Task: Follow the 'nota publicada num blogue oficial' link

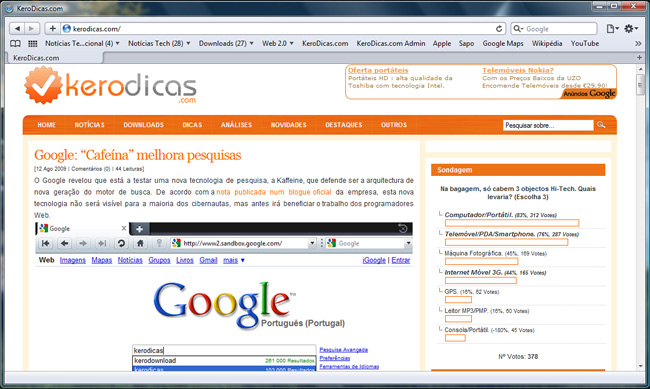Action: (x=274, y=192)
